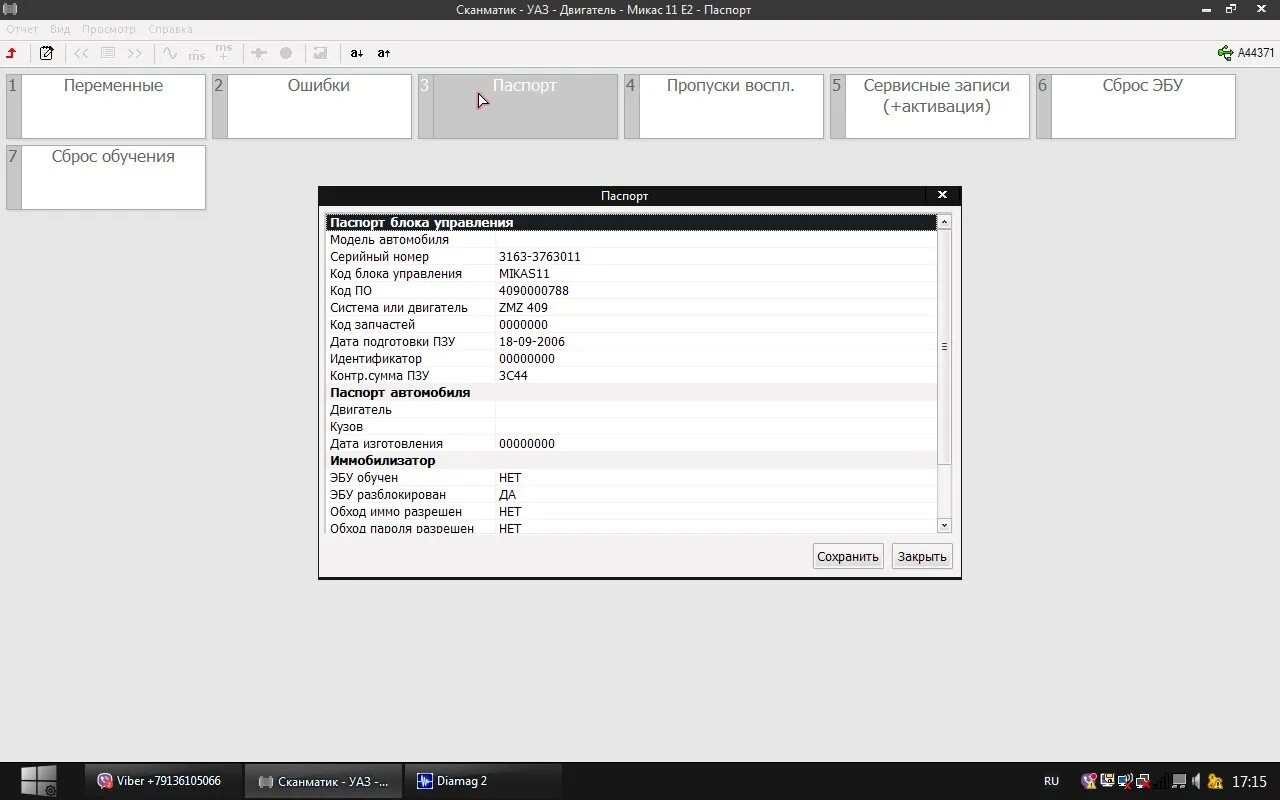Select the Двигатель row

point(632,410)
